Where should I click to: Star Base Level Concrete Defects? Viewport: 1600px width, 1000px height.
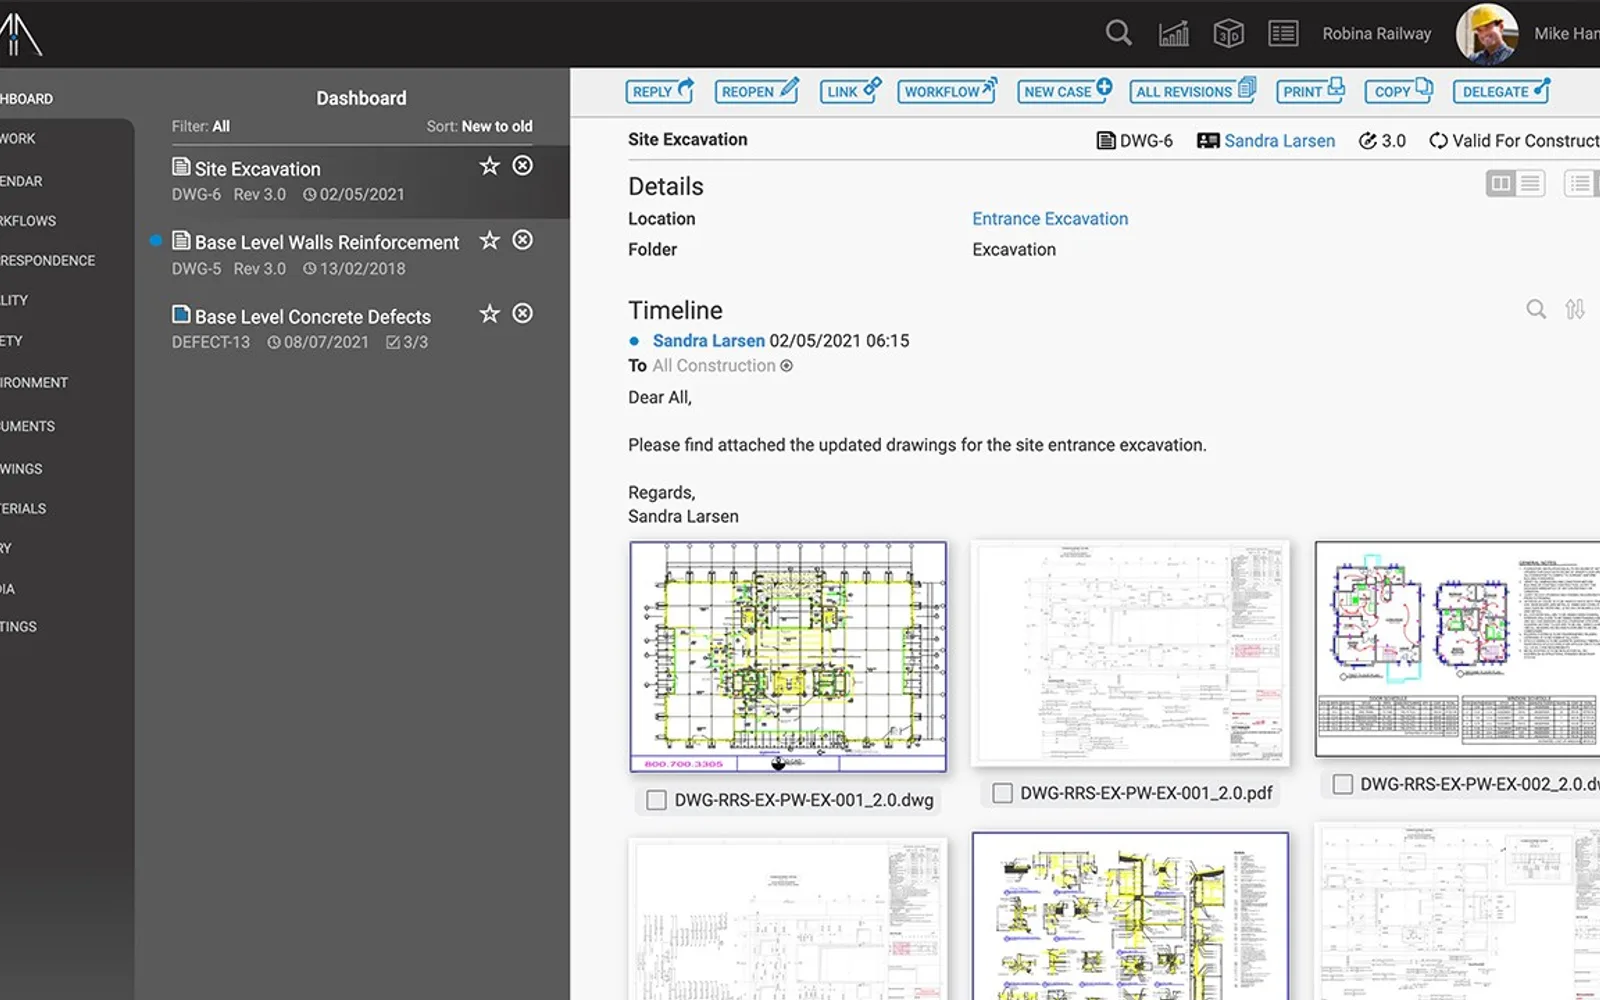tap(489, 314)
